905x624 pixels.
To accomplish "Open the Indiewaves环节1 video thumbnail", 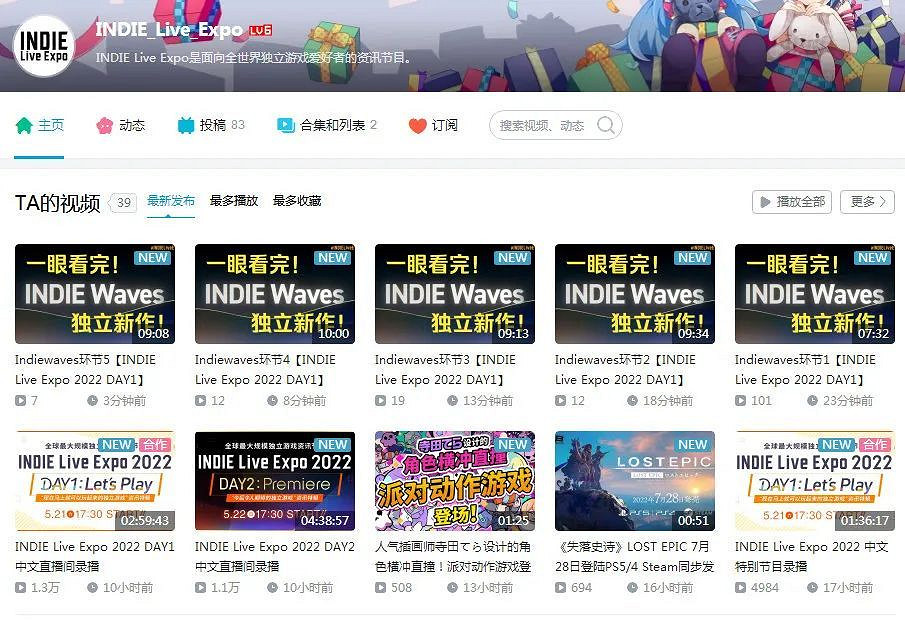I will (815, 294).
